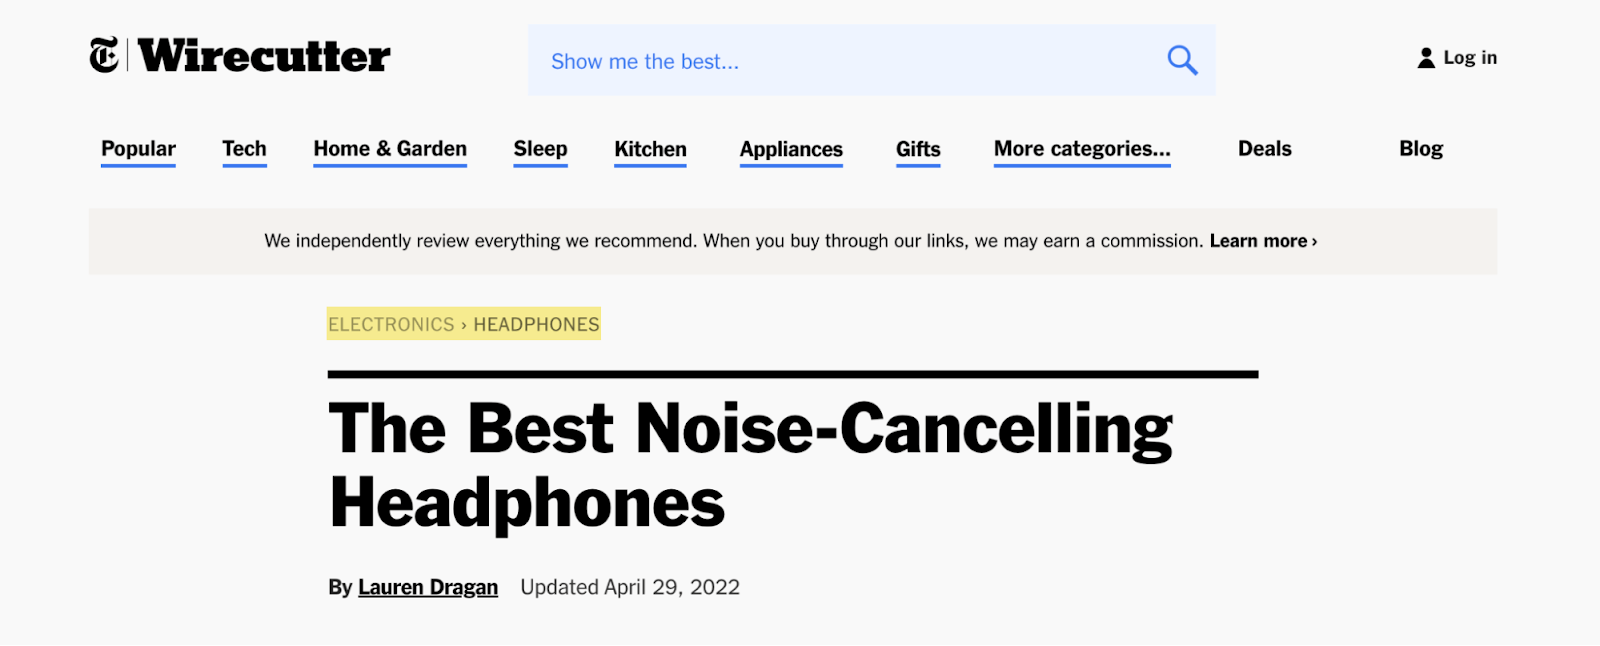Open the Wirecutter homepage via its logo
1600x646 pixels.
263,57
